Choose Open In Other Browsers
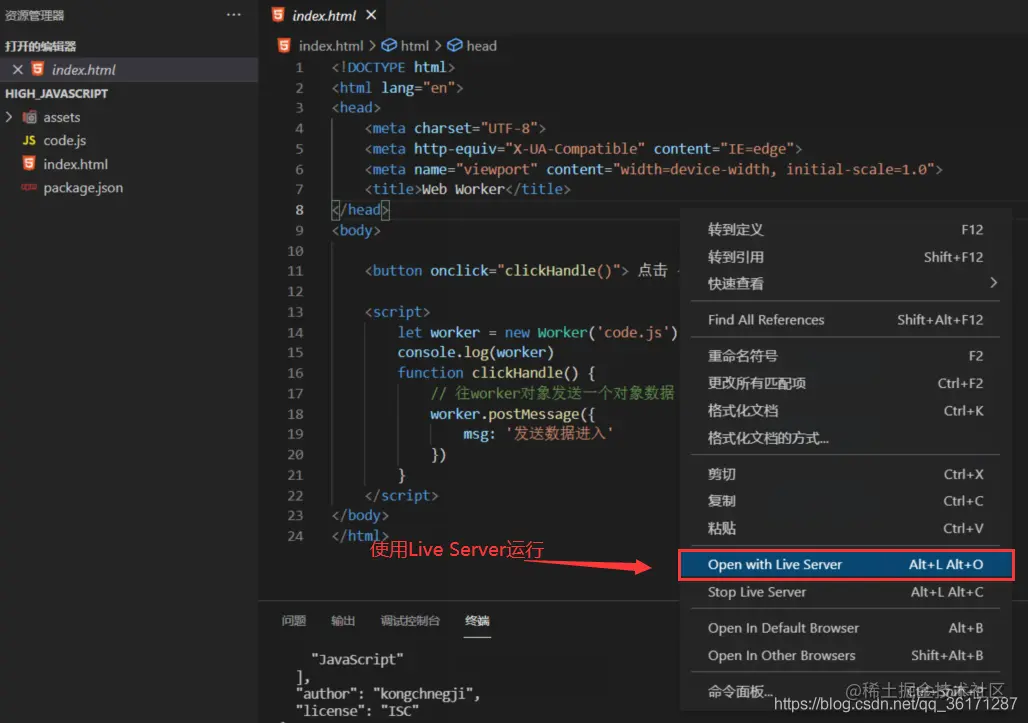The height and width of the screenshot is (723, 1028). pos(845,655)
